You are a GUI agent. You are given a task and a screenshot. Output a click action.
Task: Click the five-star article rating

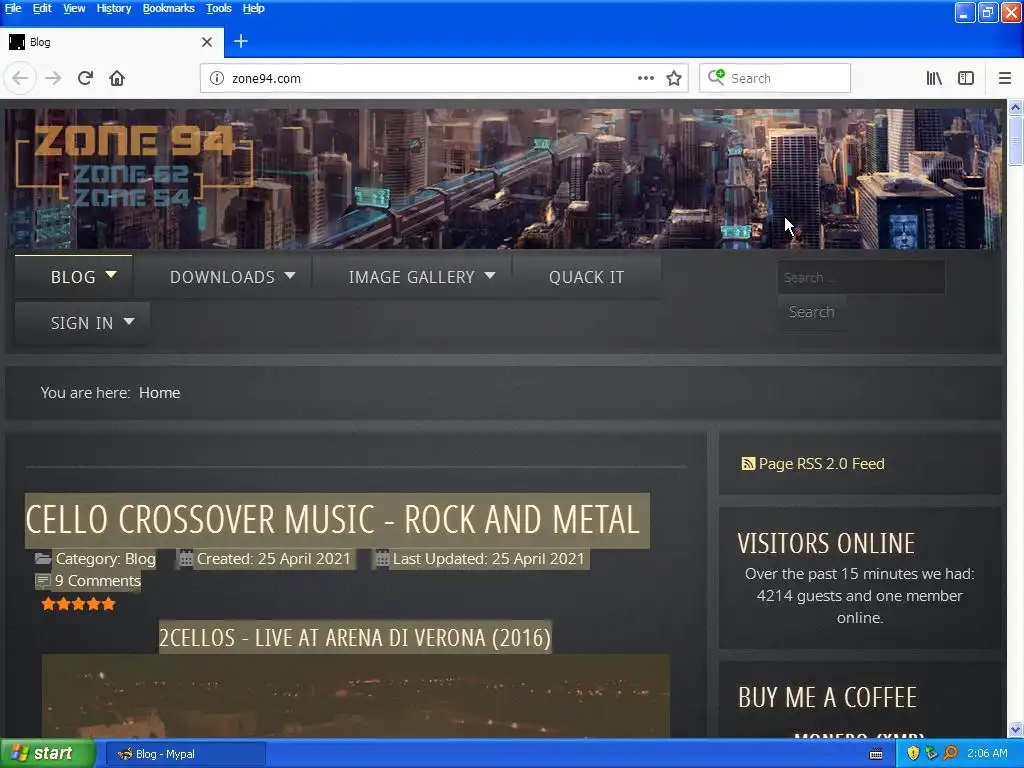click(x=78, y=604)
